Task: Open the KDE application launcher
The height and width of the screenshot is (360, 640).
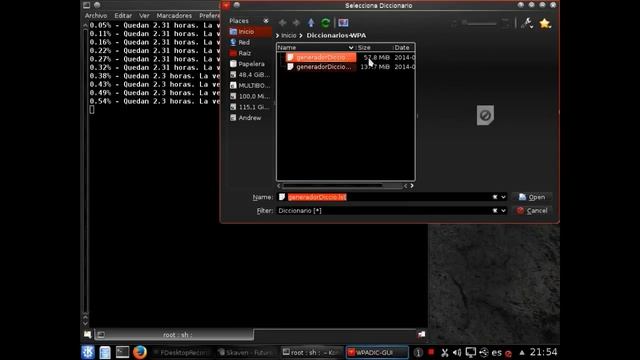Action: tap(88, 352)
